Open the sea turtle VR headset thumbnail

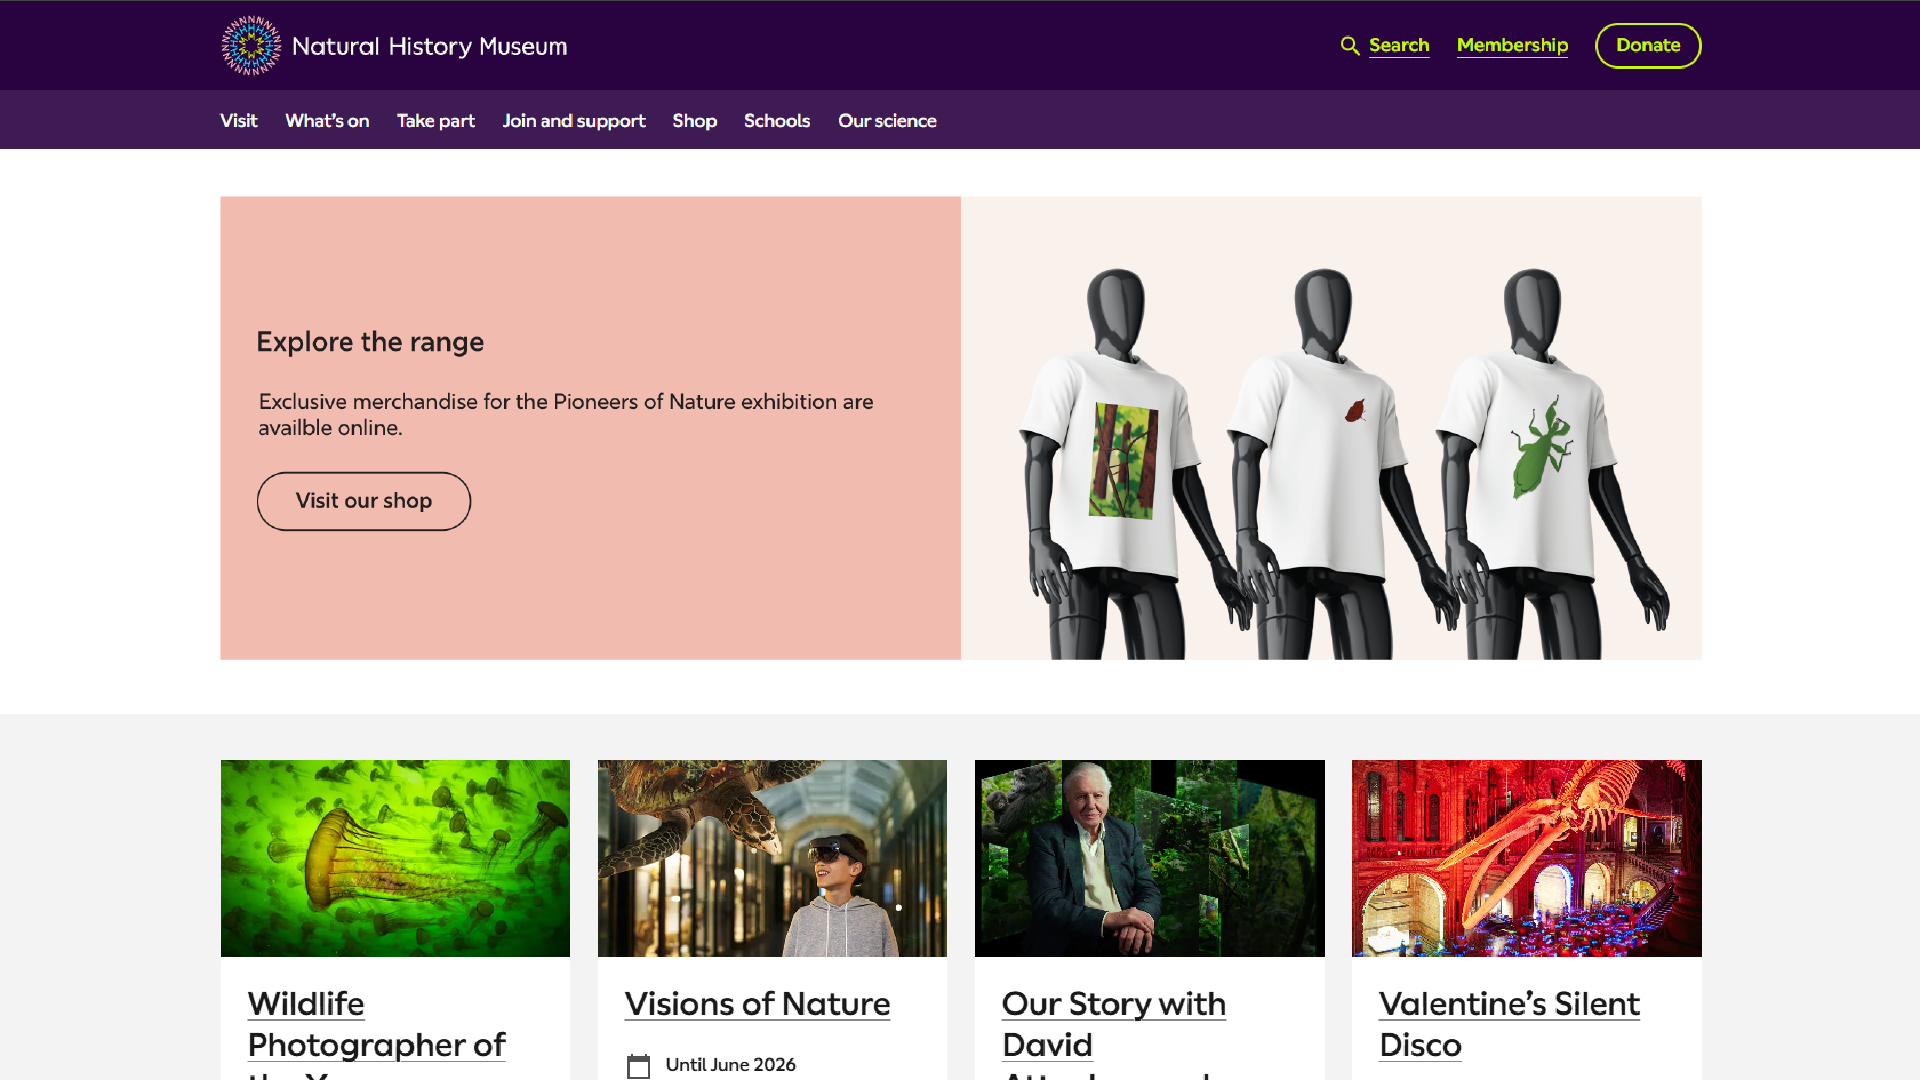click(772, 858)
